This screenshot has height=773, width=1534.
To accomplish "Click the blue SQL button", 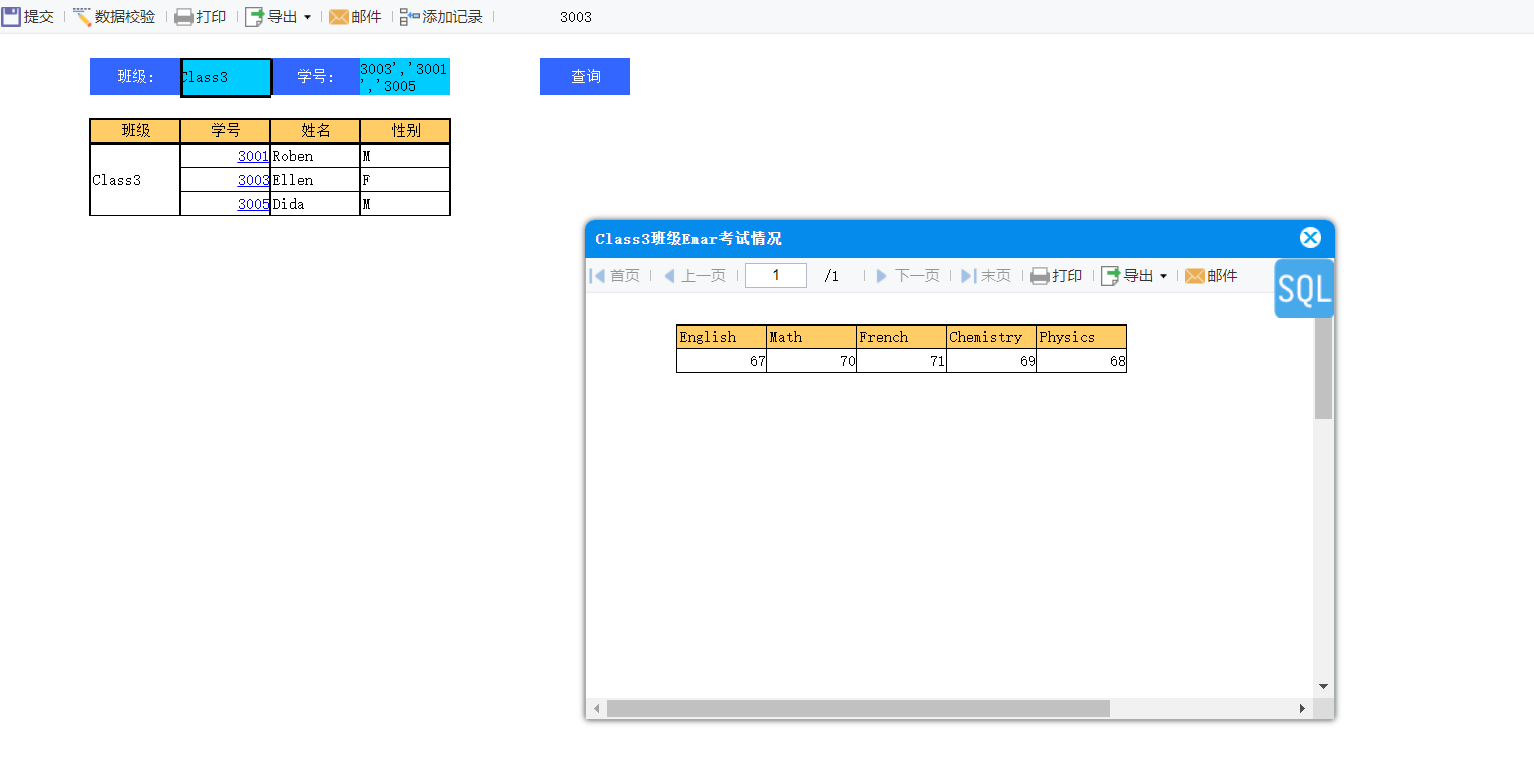I will [x=1304, y=289].
